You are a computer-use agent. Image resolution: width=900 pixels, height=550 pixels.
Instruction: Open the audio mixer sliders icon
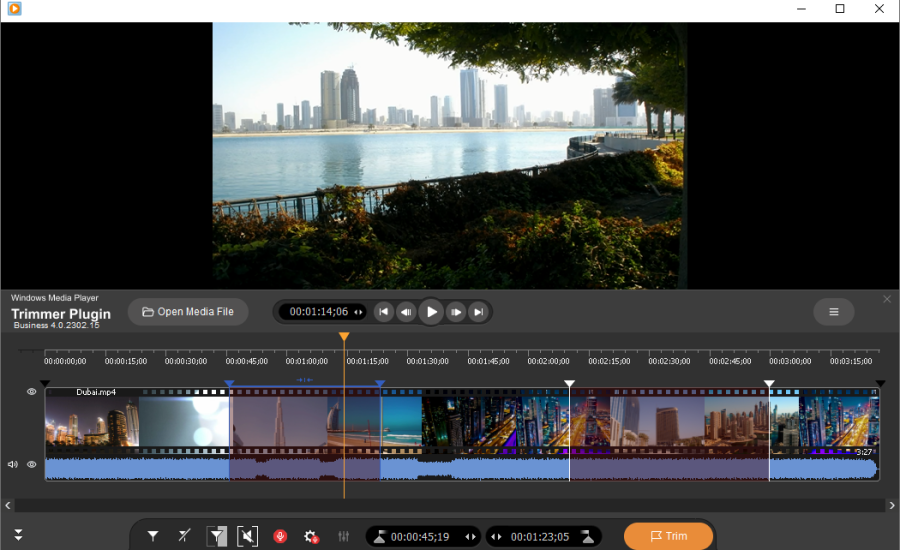tap(343, 537)
